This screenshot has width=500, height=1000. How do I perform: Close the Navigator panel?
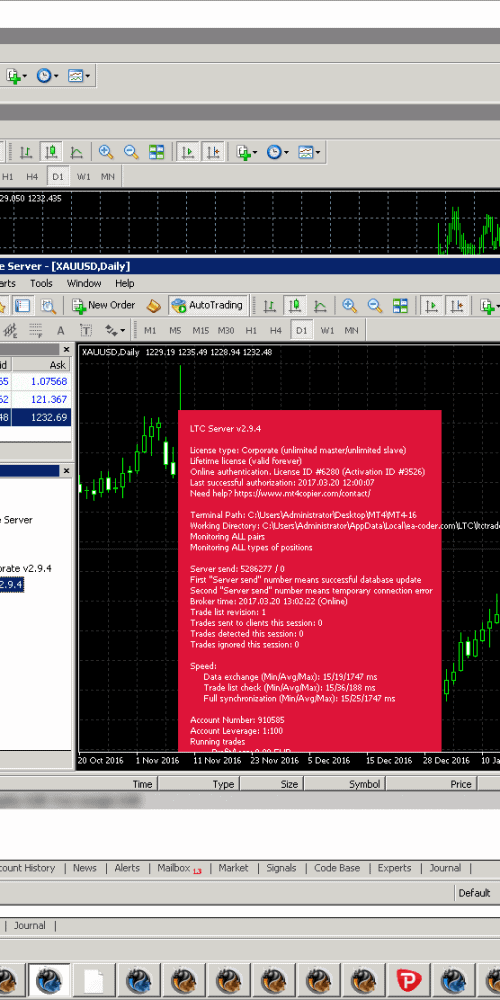pyautogui.click(x=66, y=471)
